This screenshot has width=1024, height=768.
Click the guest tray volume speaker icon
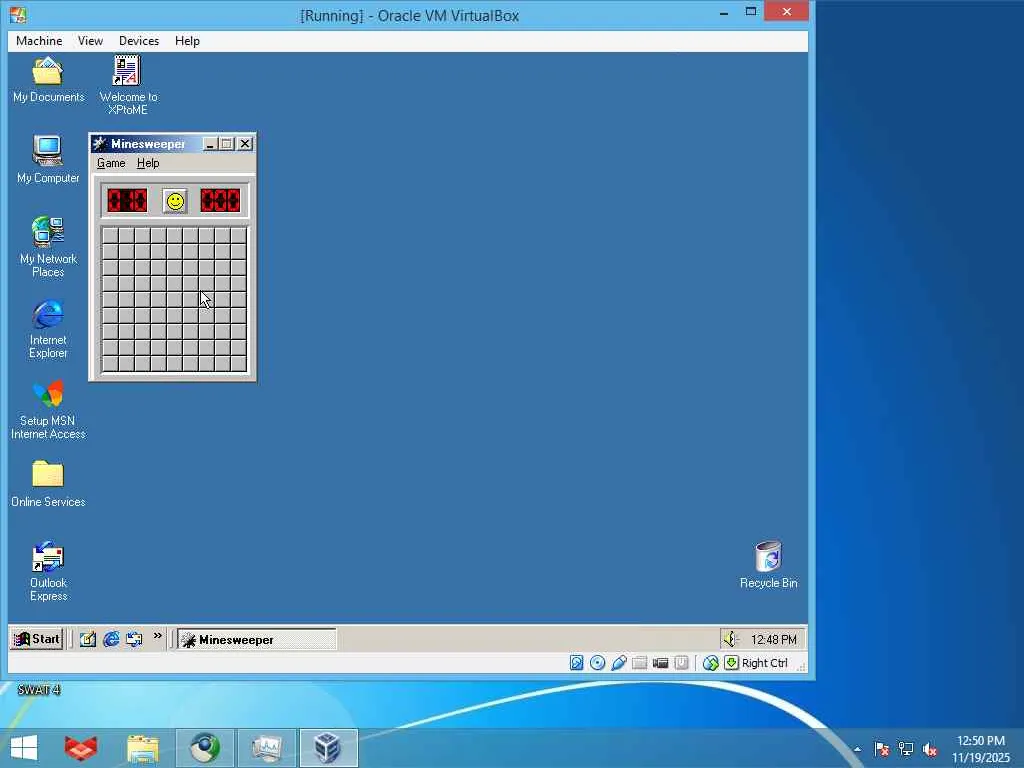[730, 639]
